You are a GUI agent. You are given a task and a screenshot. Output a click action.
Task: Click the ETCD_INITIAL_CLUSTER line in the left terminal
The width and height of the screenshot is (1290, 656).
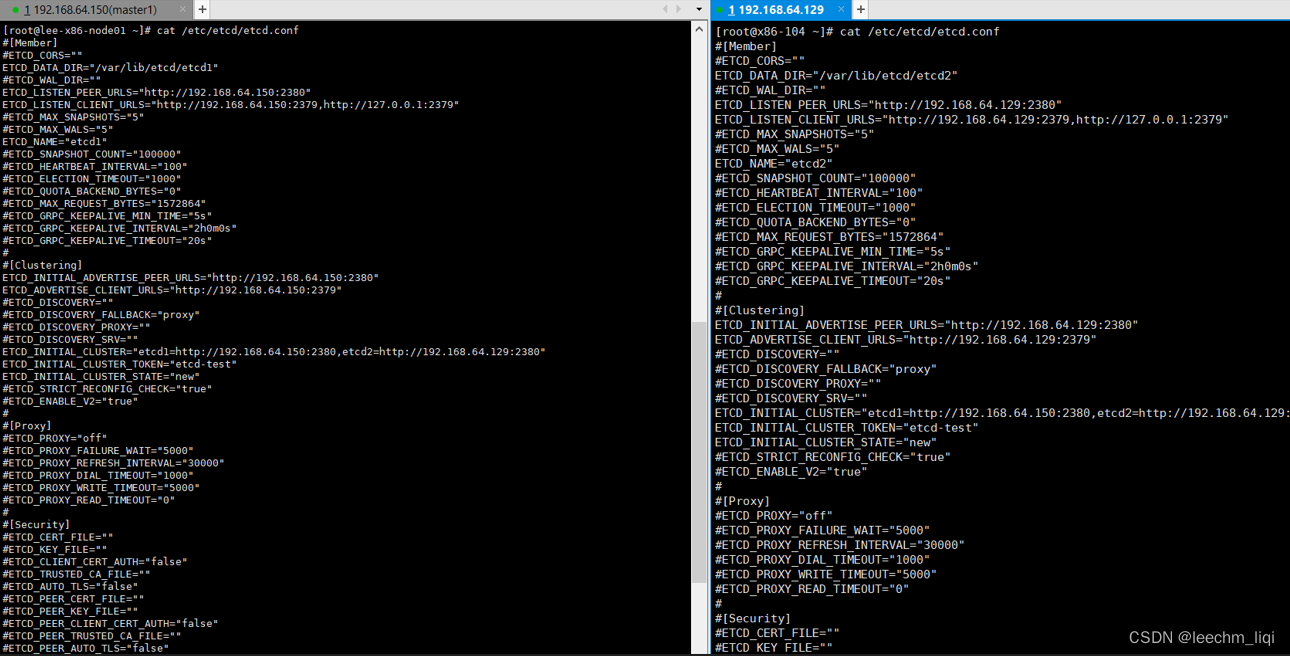[270, 351]
